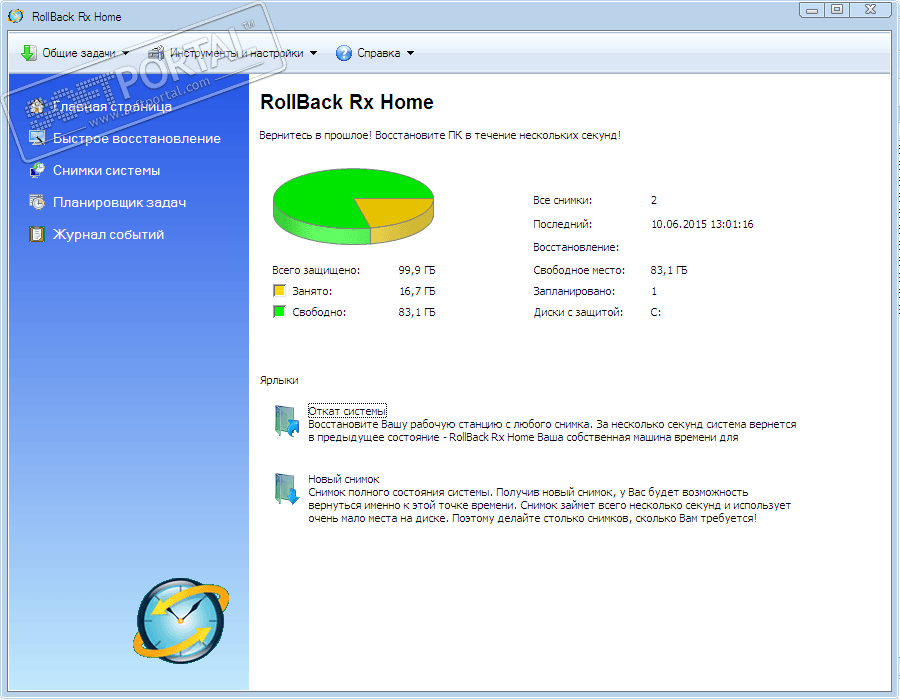
Task: Click the clock icon for Планировщик задач
Action: 37,203
